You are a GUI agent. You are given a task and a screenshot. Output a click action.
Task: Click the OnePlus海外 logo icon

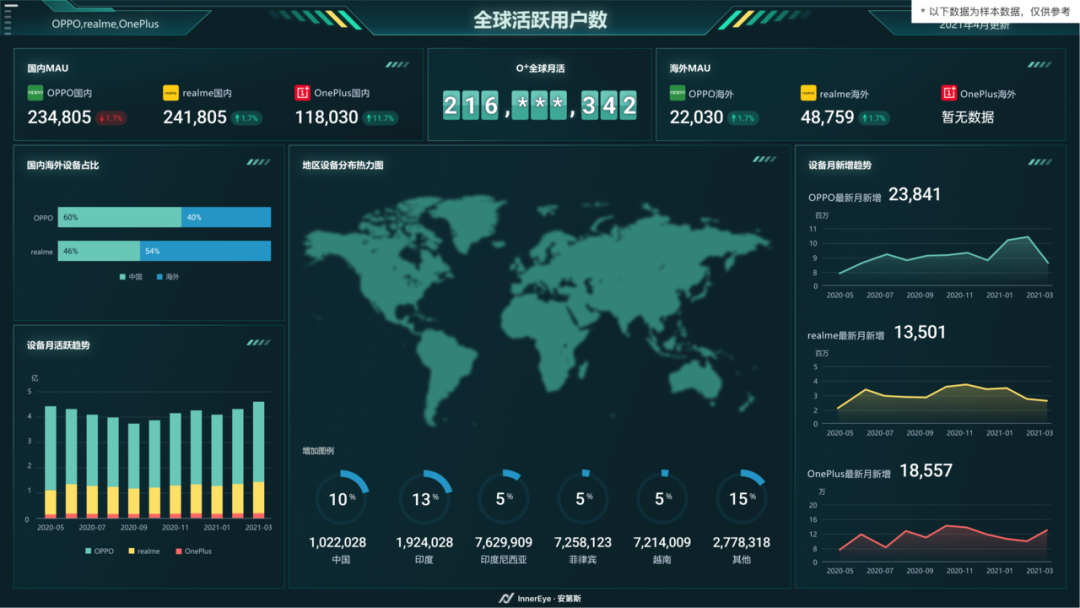[x=948, y=92]
